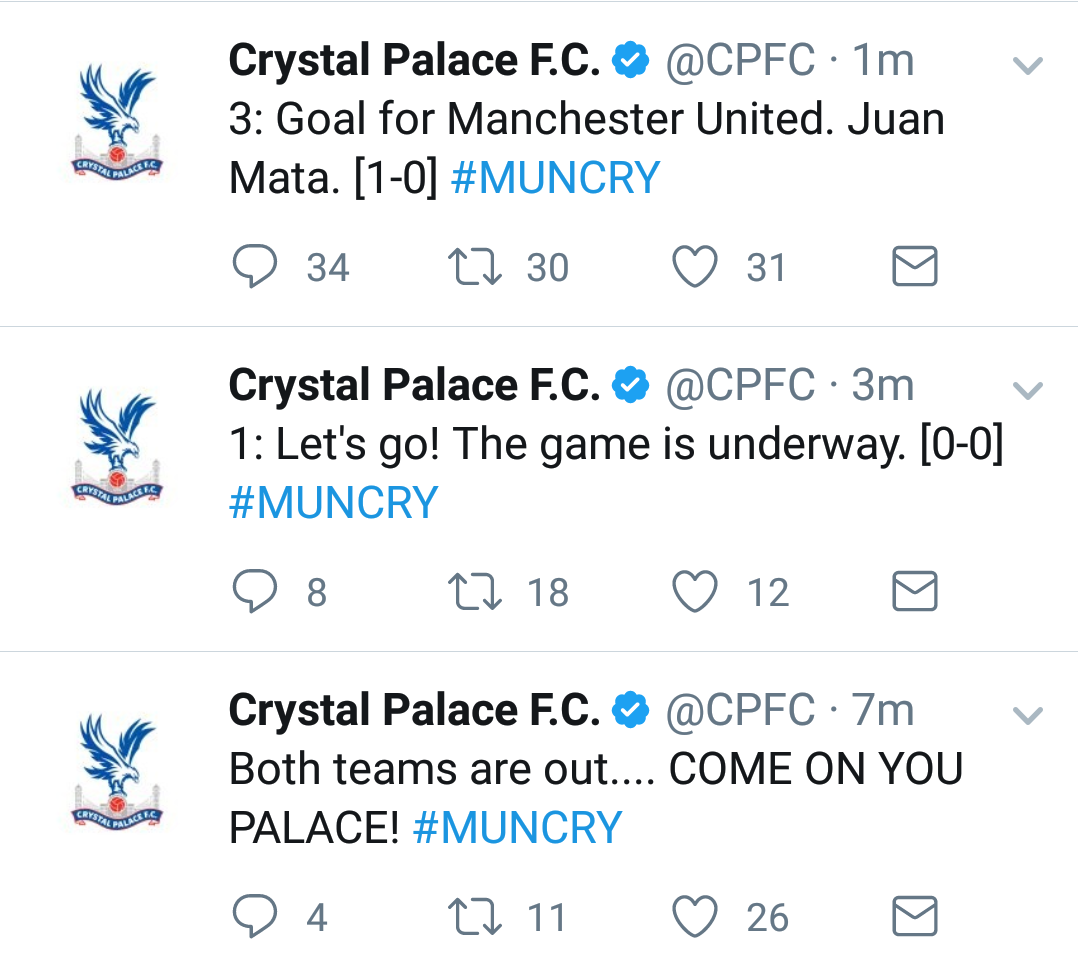
Task: Open #MUNCRY hashtag in the underway tweet
Action: [333, 503]
